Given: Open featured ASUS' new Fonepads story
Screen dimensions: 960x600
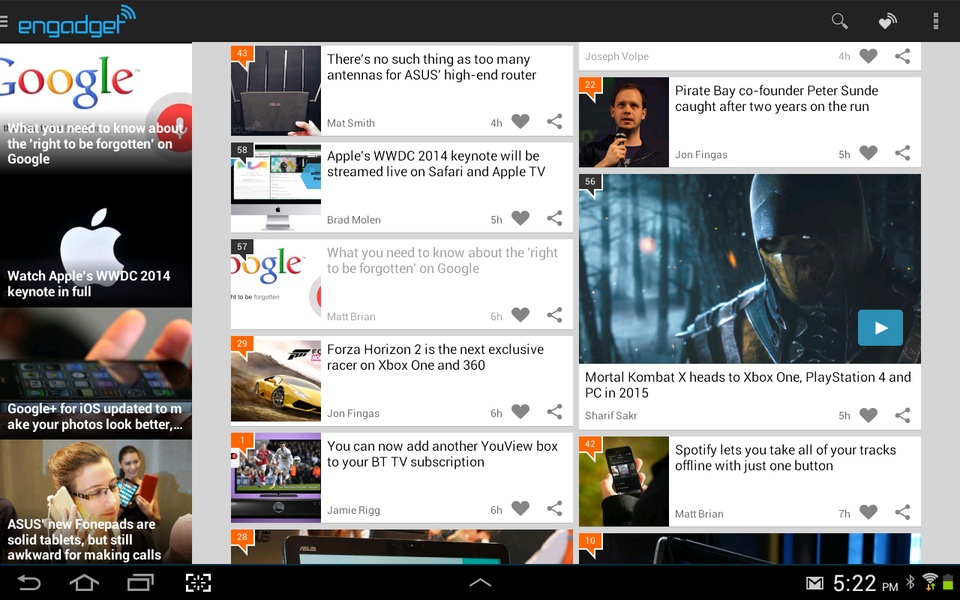Looking at the screenshot, I should (x=96, y=502).
